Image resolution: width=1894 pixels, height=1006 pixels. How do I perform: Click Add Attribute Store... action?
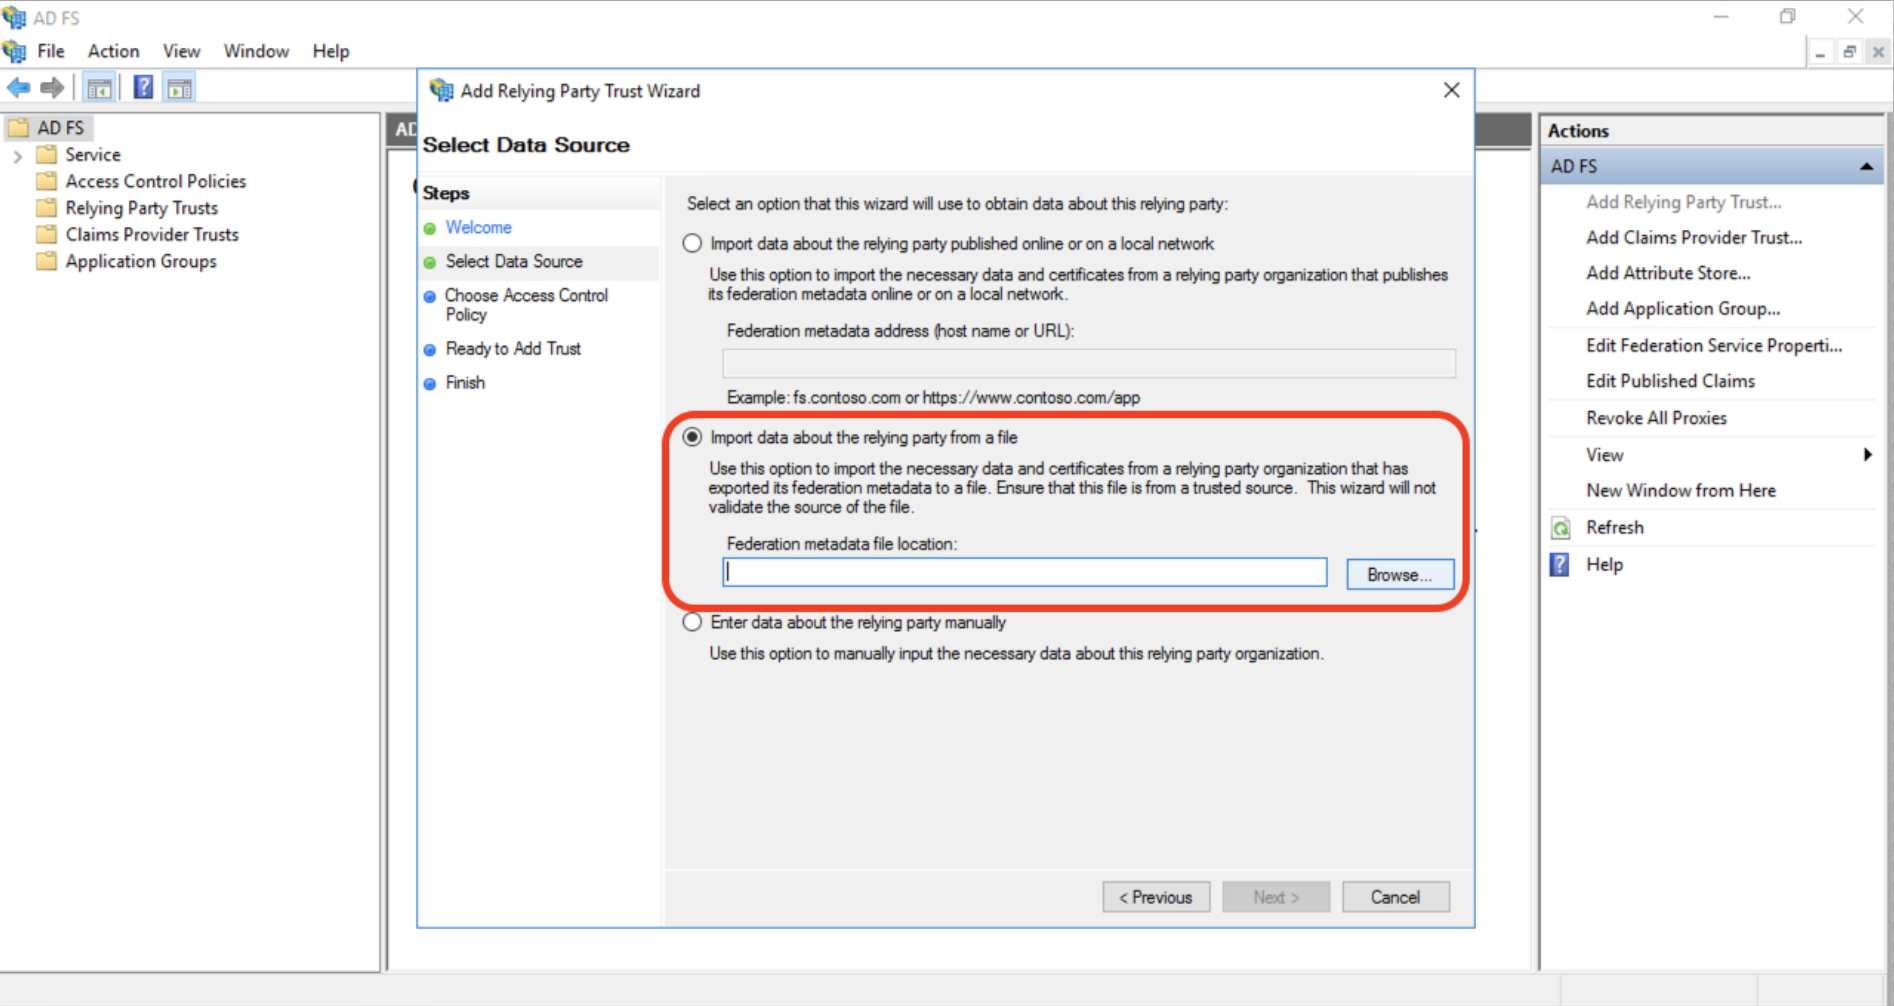(x=1668, y=273)
